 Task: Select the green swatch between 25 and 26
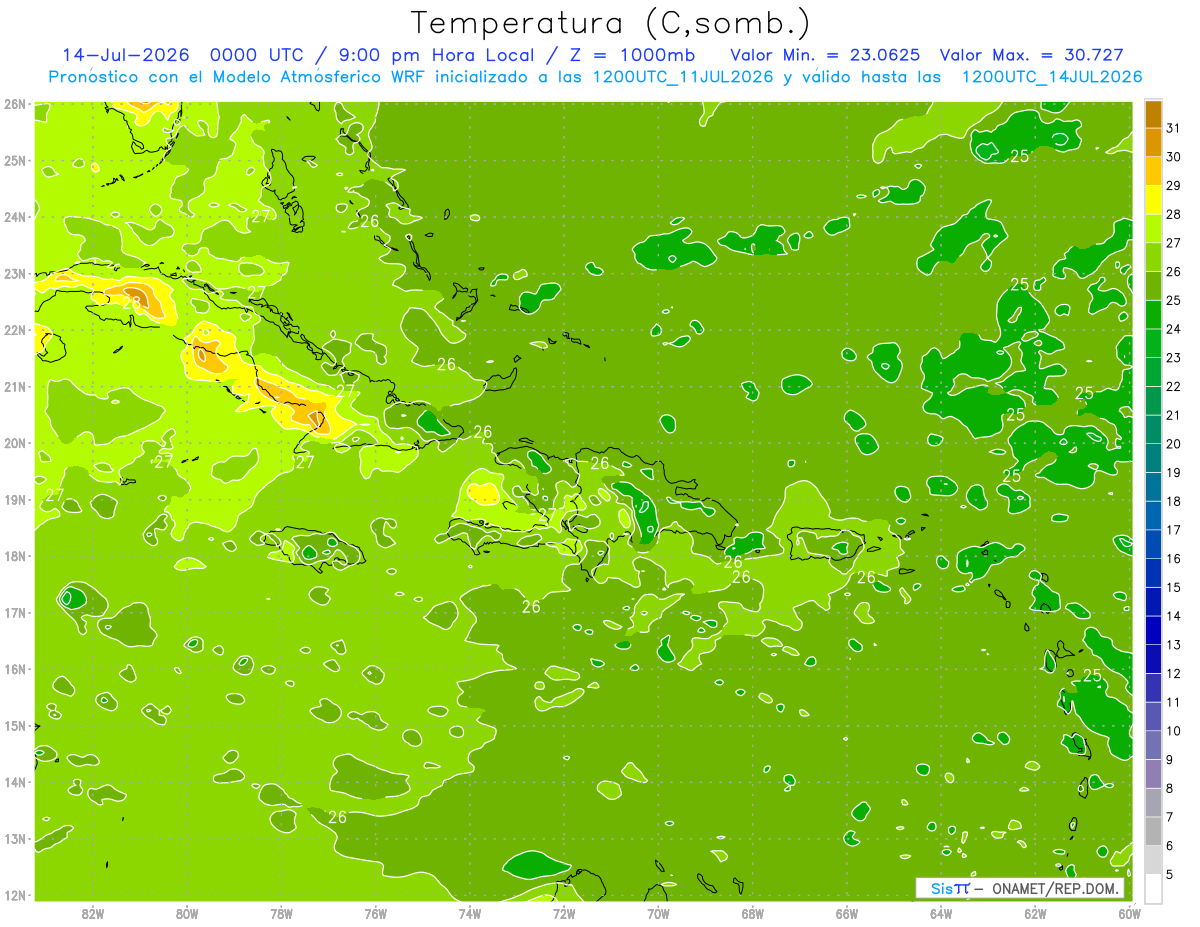point(1153,286)
